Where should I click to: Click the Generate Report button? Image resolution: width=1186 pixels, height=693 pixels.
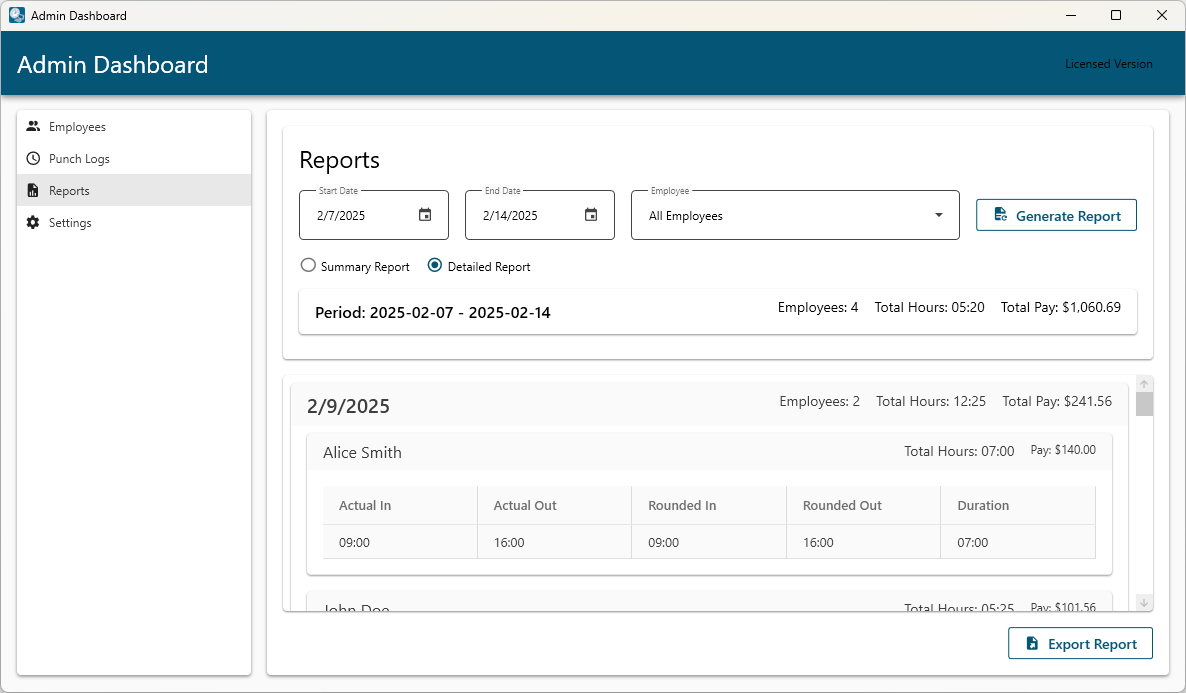coord(1056,214)
